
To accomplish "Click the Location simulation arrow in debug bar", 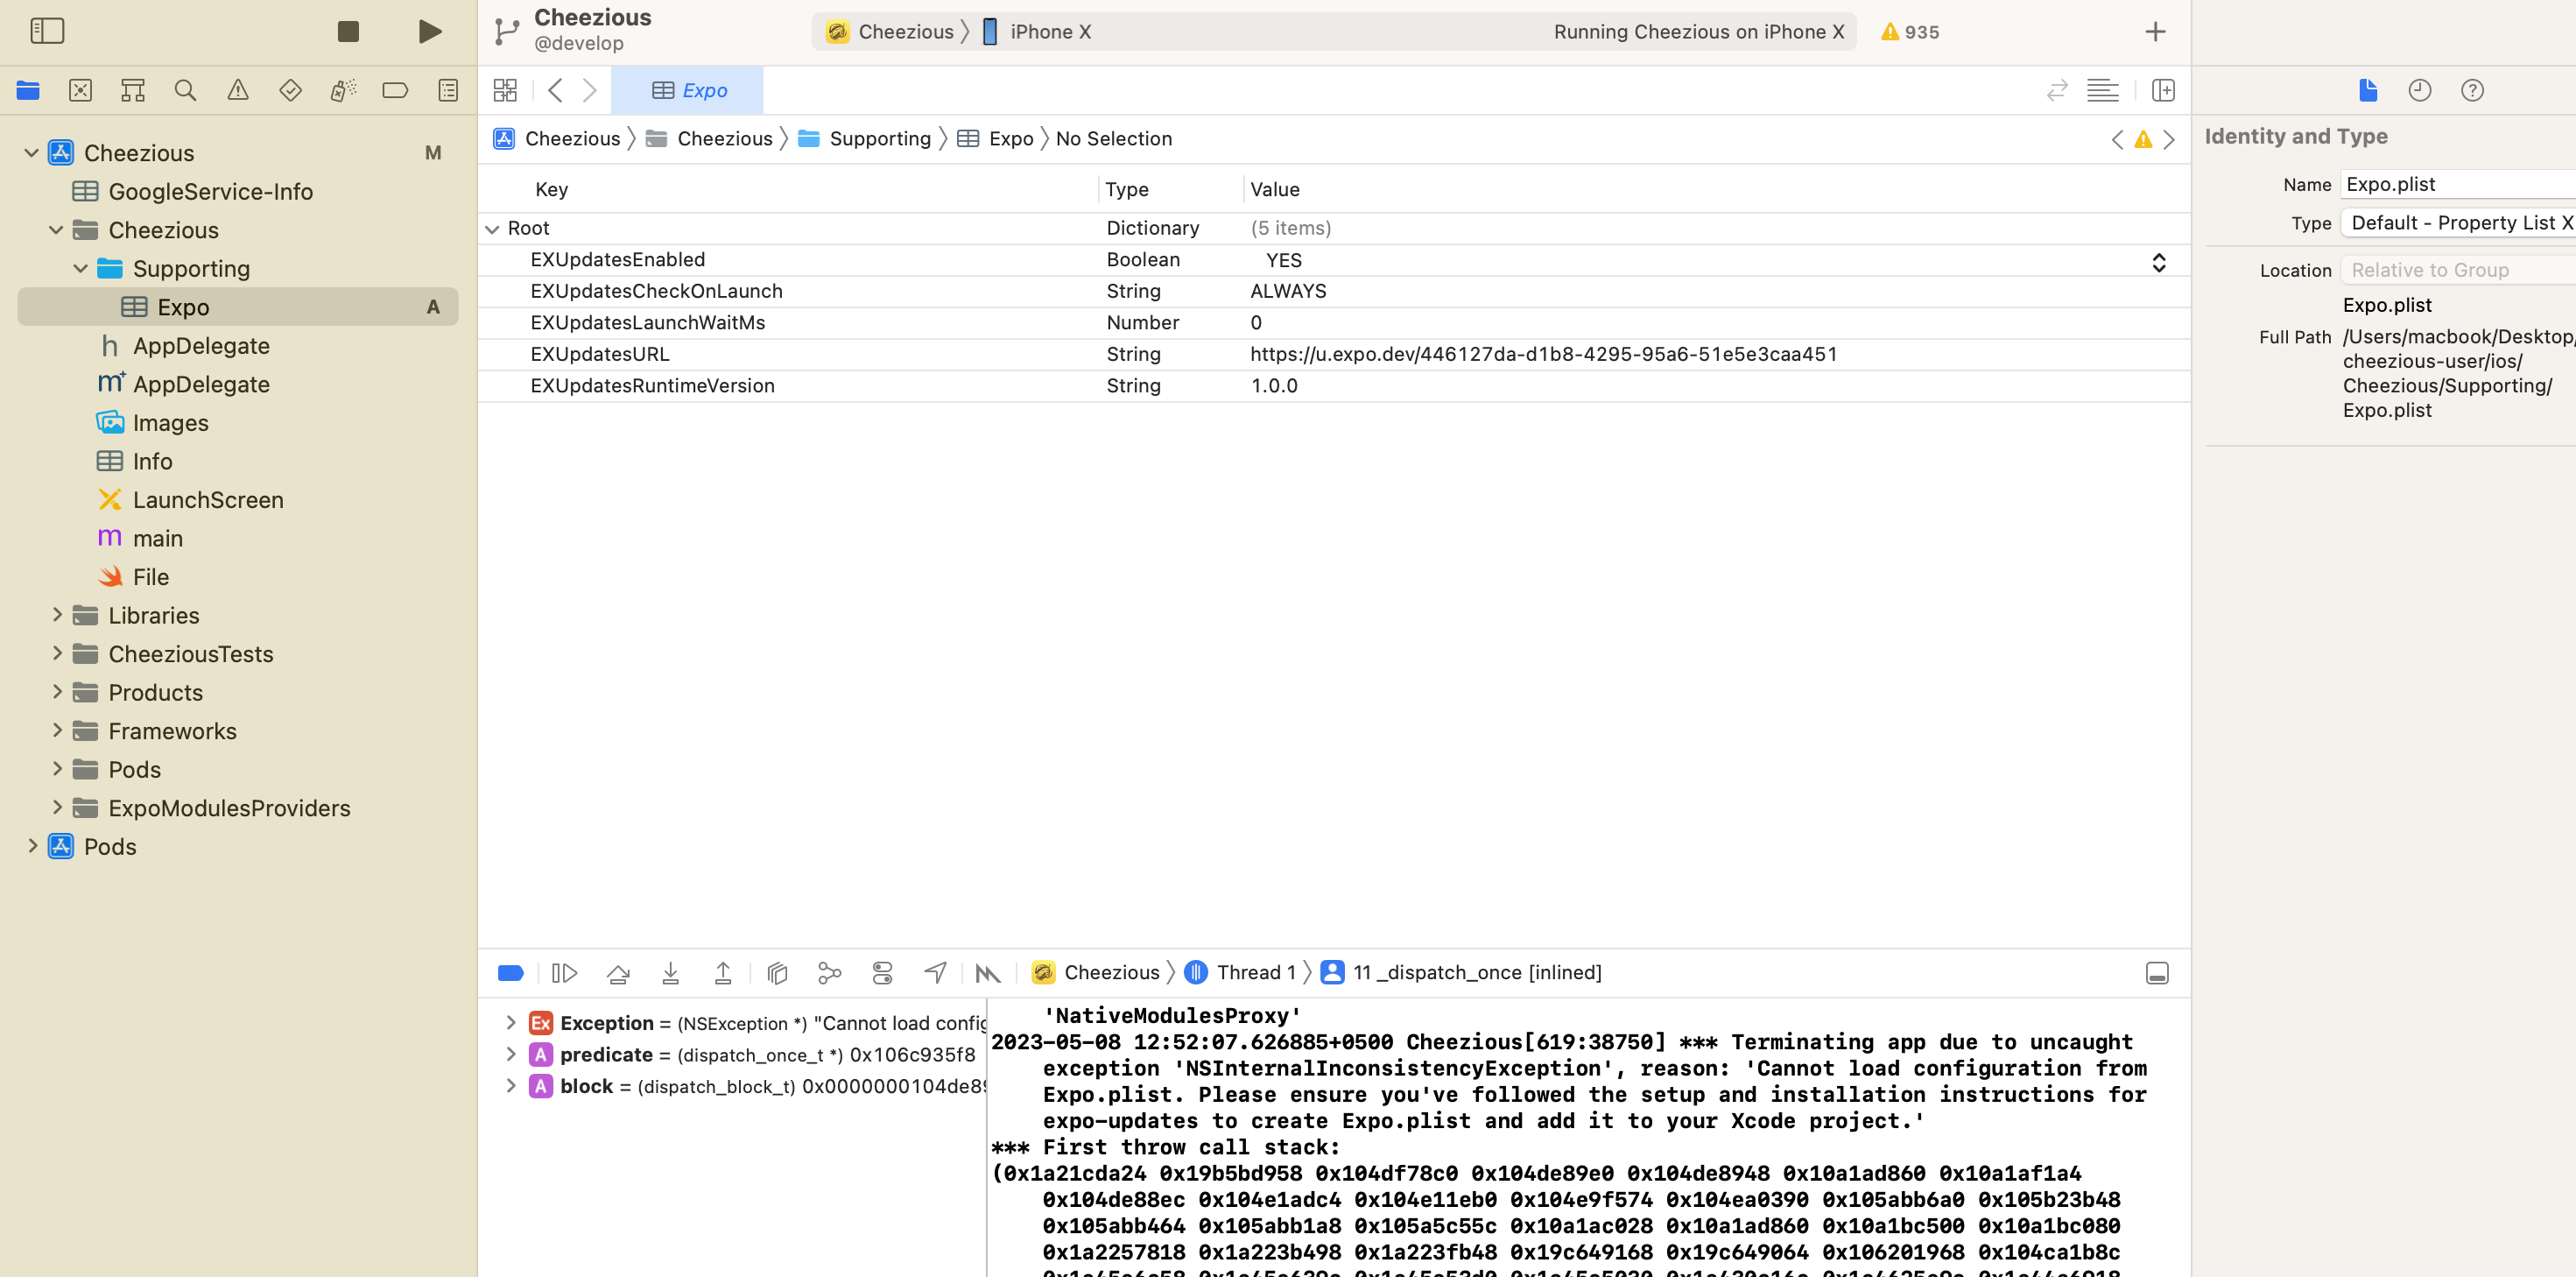I will 934,972.
